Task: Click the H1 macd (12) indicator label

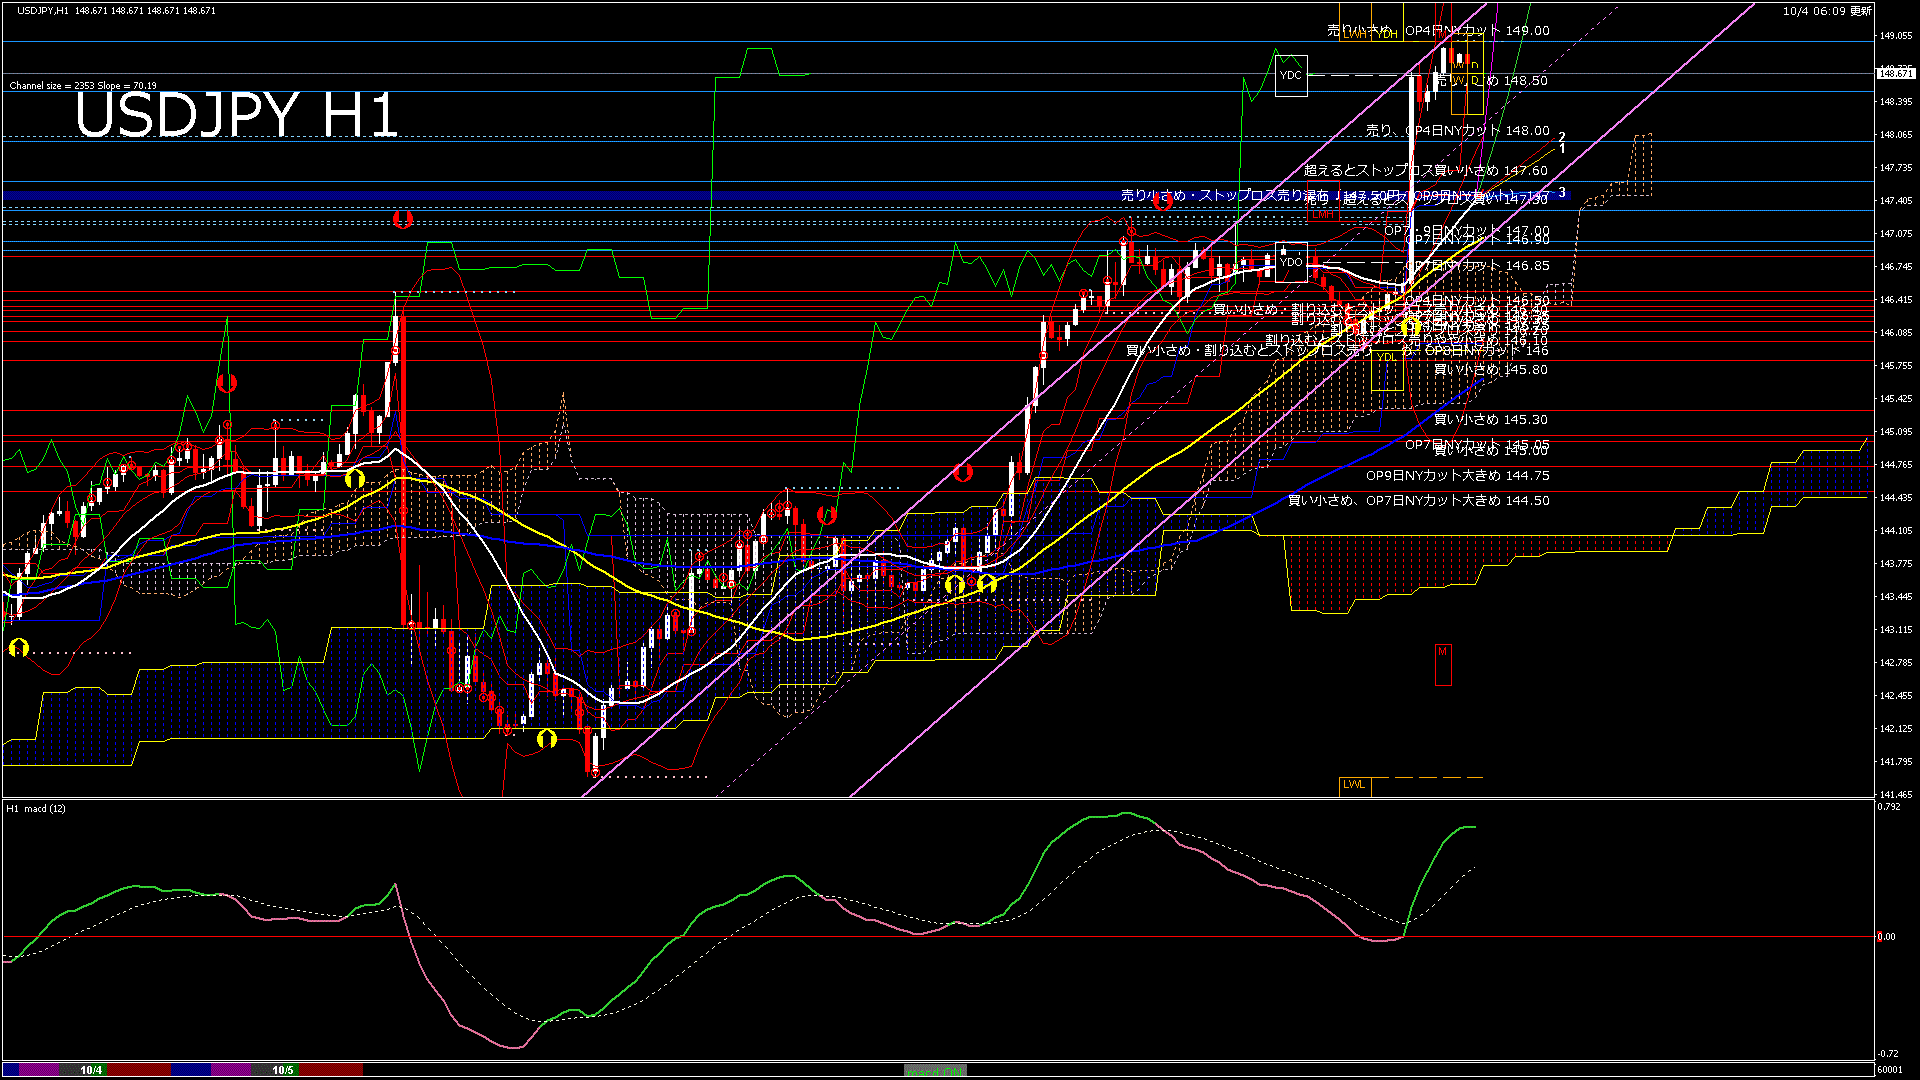Action: (36, 808)
